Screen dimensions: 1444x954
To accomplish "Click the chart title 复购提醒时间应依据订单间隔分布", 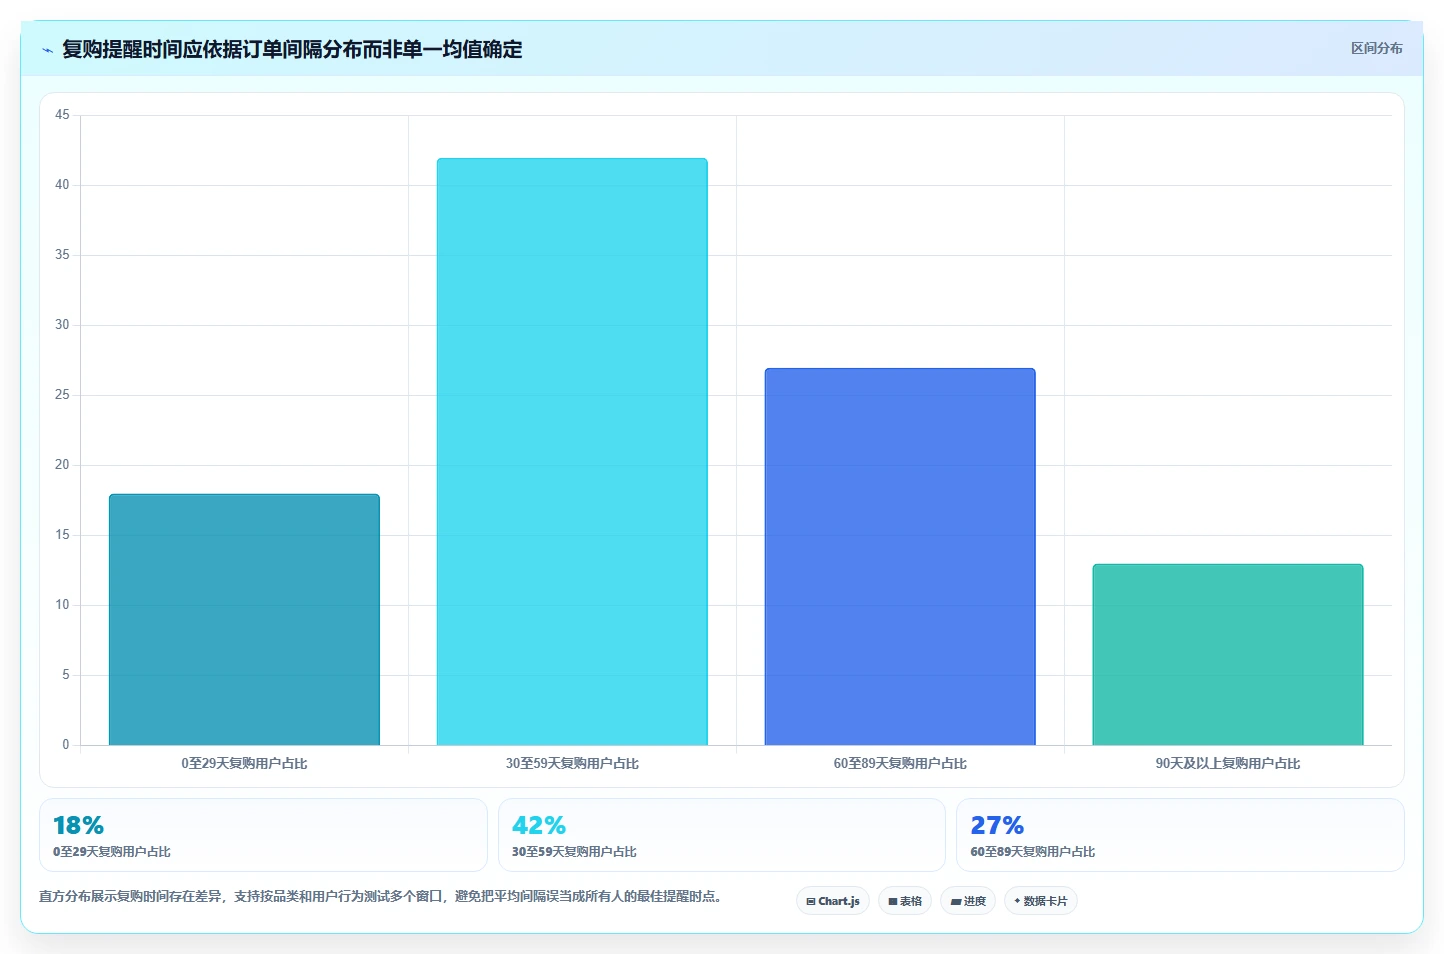I will [x=292, y=49].
